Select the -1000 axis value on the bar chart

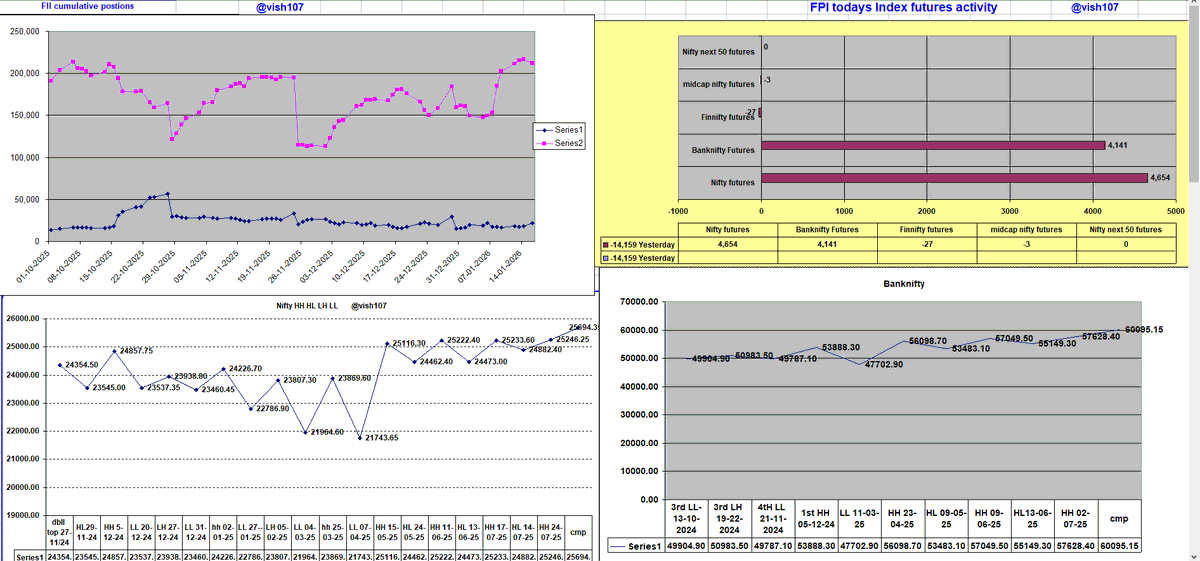click(x=677, y=211)
